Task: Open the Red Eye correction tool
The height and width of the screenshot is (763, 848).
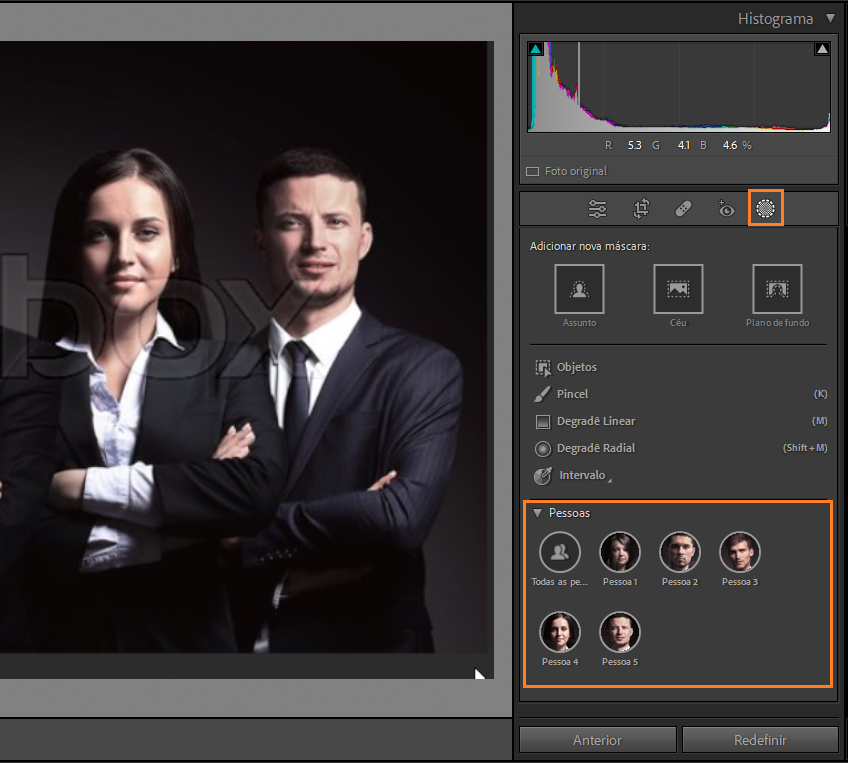Action: pos(727,209)
